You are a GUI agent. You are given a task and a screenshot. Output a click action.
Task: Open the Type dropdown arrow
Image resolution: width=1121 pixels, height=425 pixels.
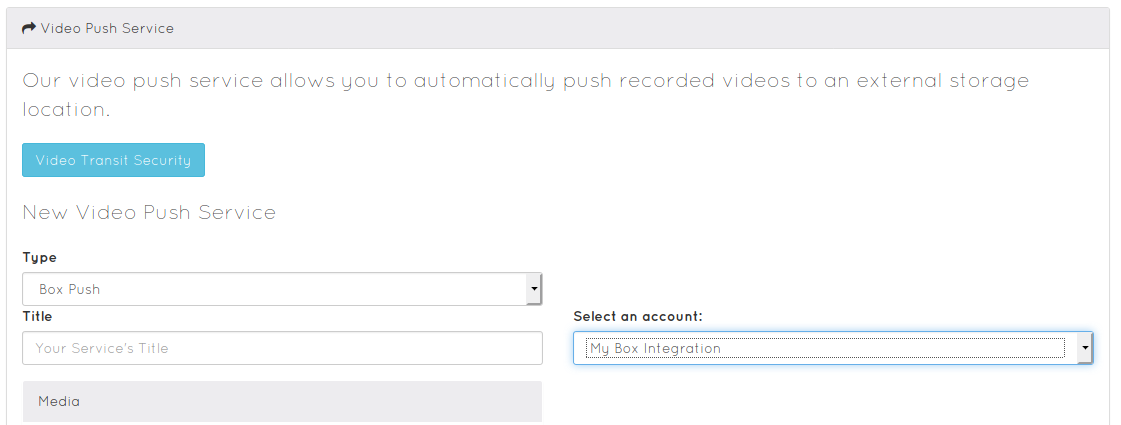click(x=533, y=289)
